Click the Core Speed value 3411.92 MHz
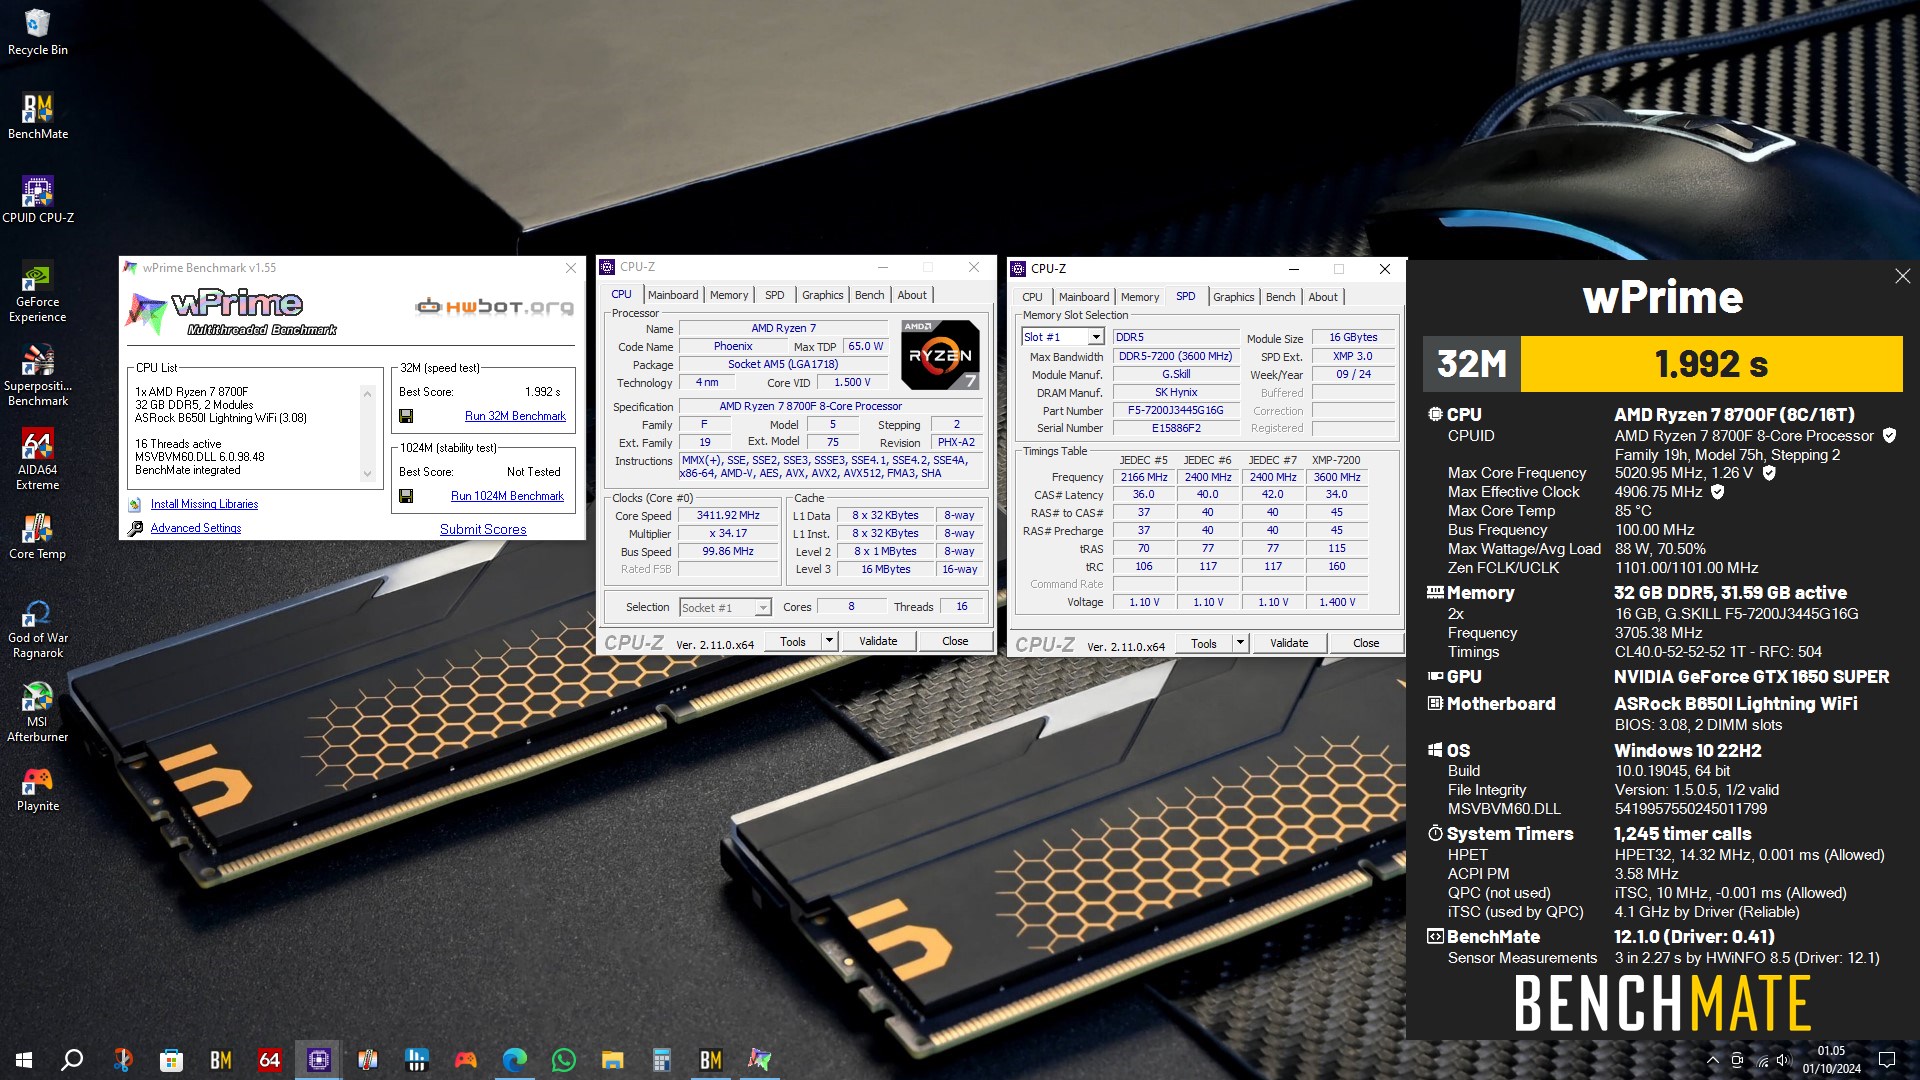1920x1080 pixels. [x=728, y=516]
